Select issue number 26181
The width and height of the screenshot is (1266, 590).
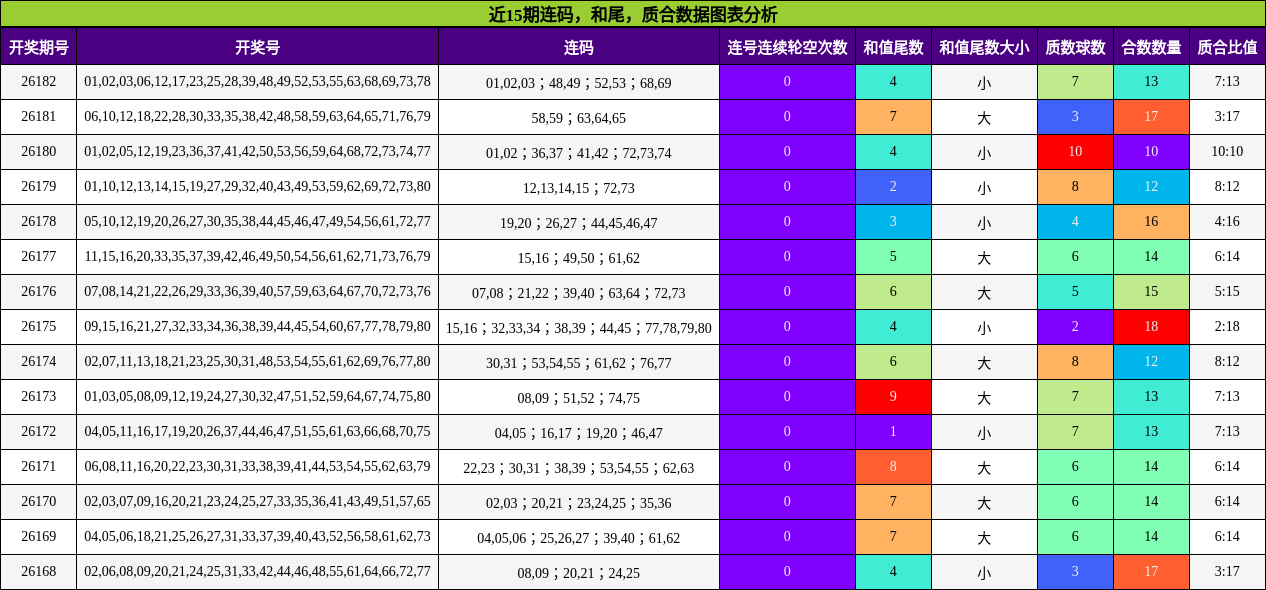[x=39, y=117]
